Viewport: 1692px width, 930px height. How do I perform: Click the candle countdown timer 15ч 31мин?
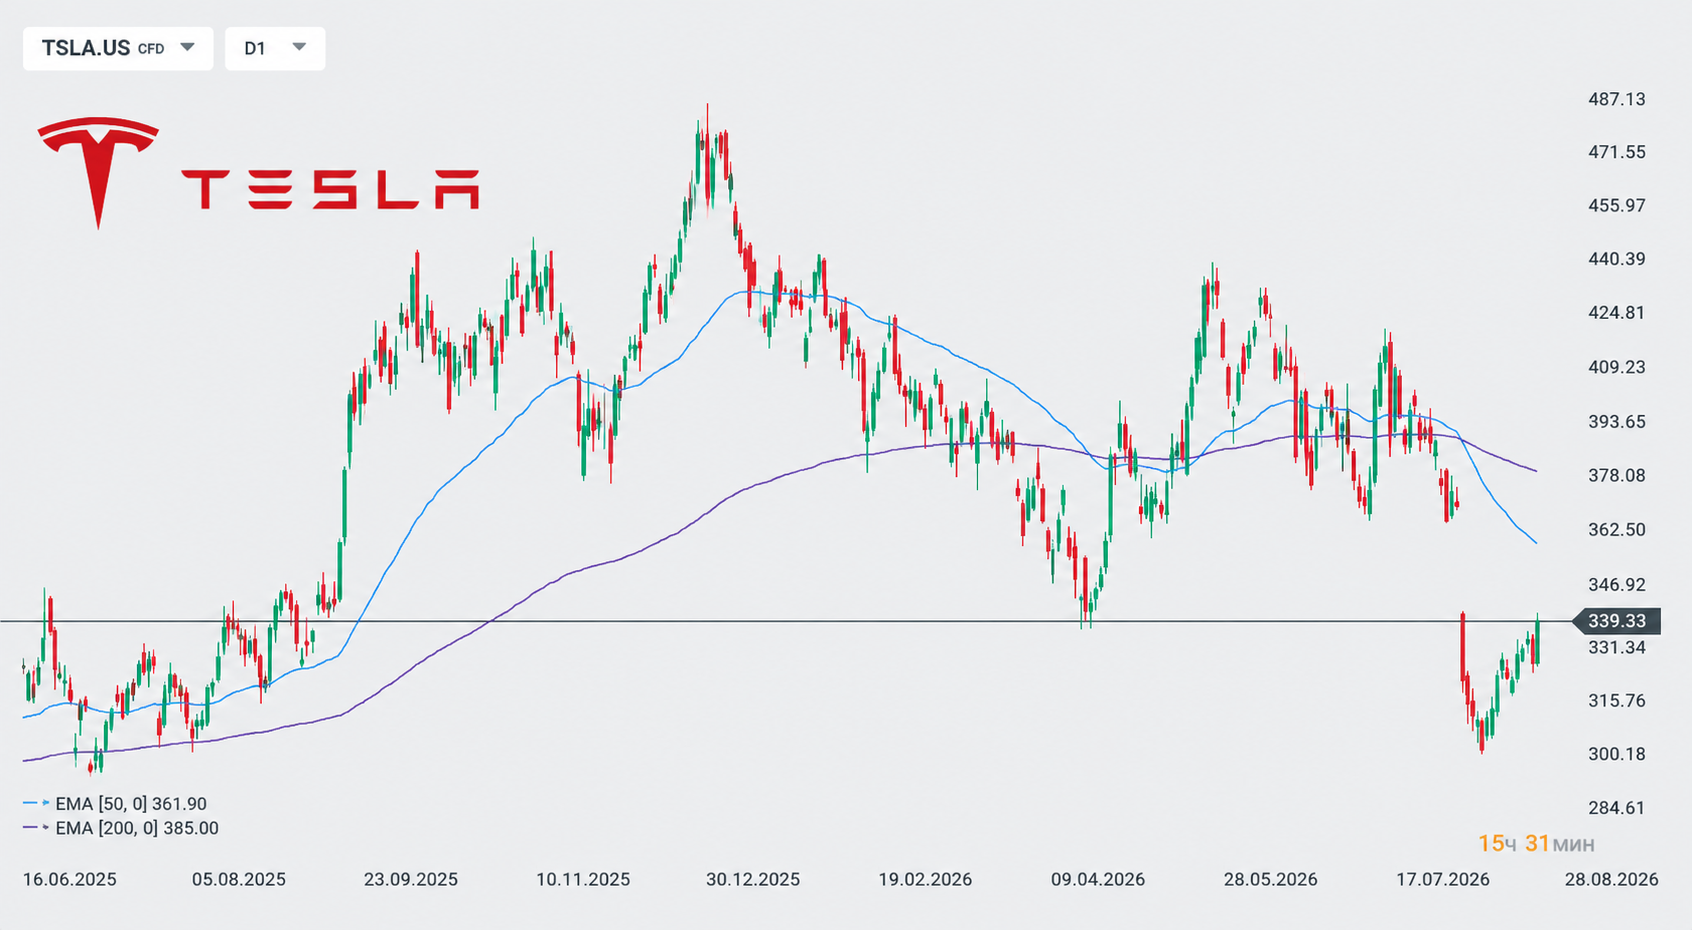point(1536,844)
